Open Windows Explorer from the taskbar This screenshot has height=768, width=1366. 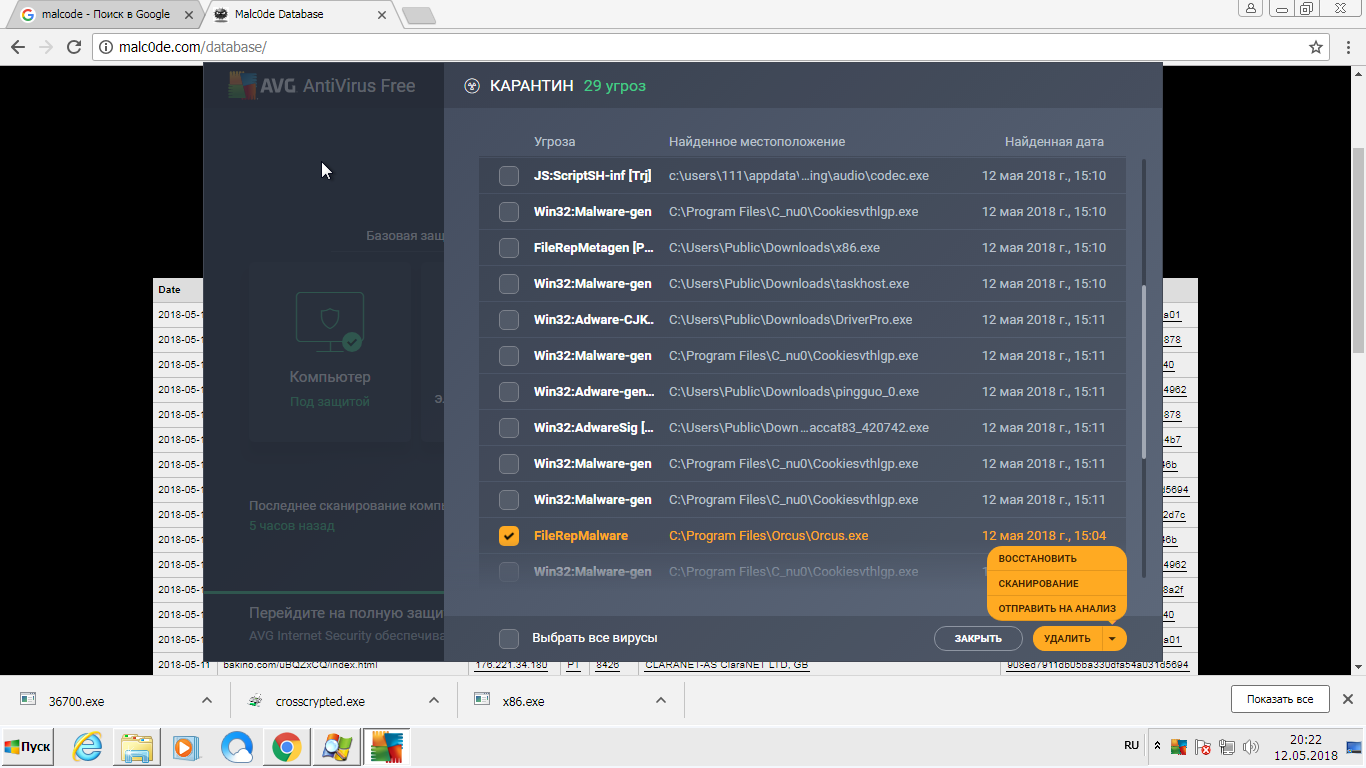[x=138, y=747]
